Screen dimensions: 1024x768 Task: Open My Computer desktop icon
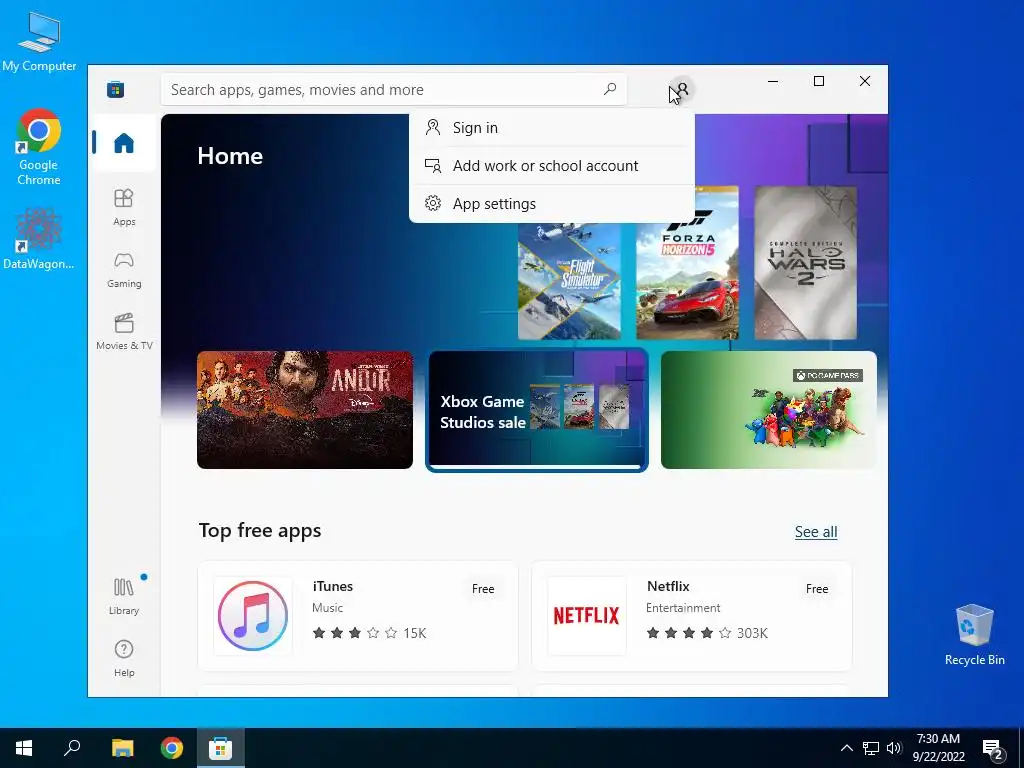click(x=39, y=42)
